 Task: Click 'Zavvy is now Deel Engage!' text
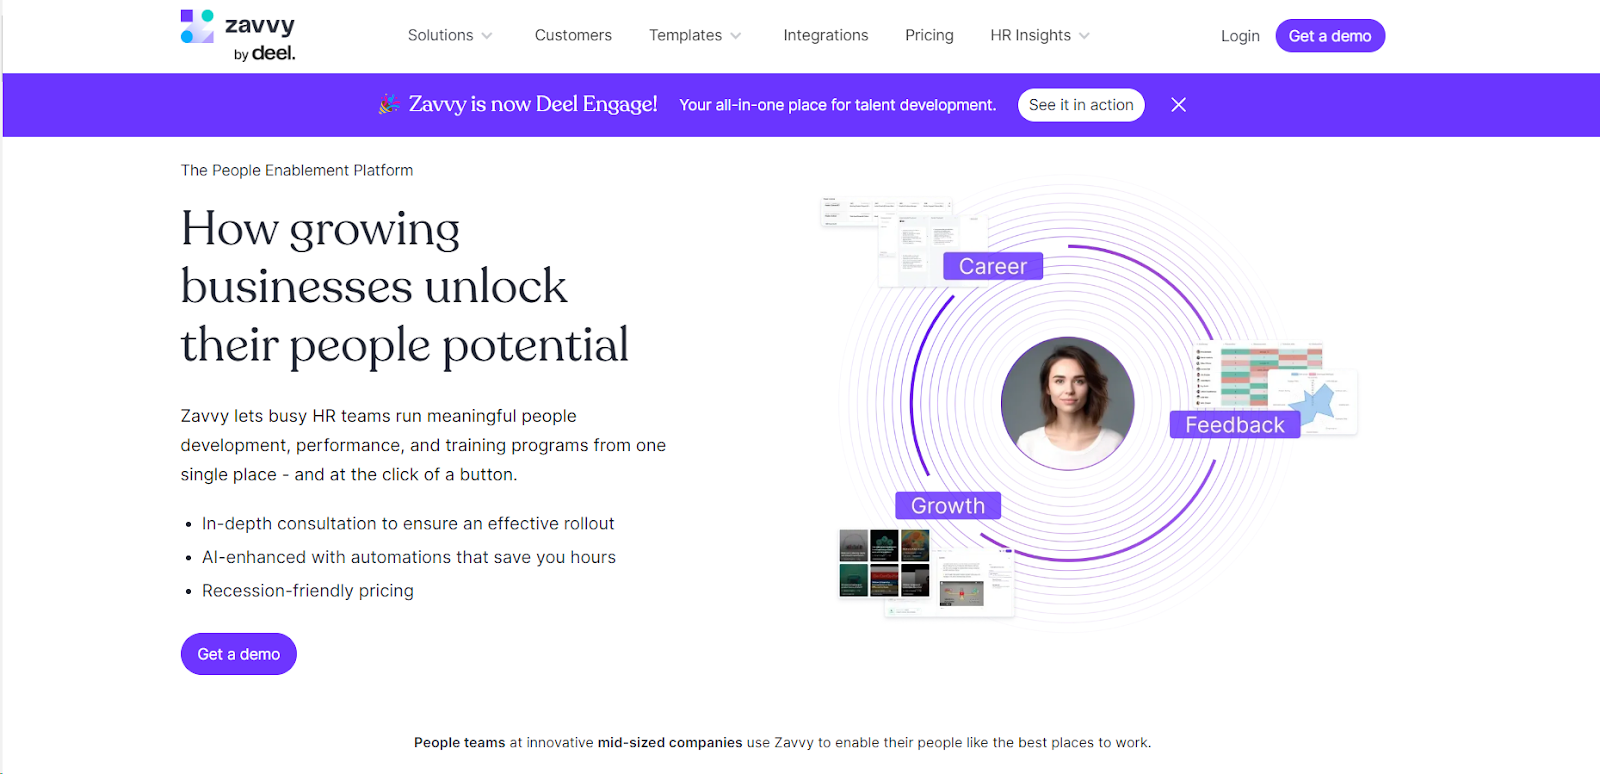click(533, 104)
